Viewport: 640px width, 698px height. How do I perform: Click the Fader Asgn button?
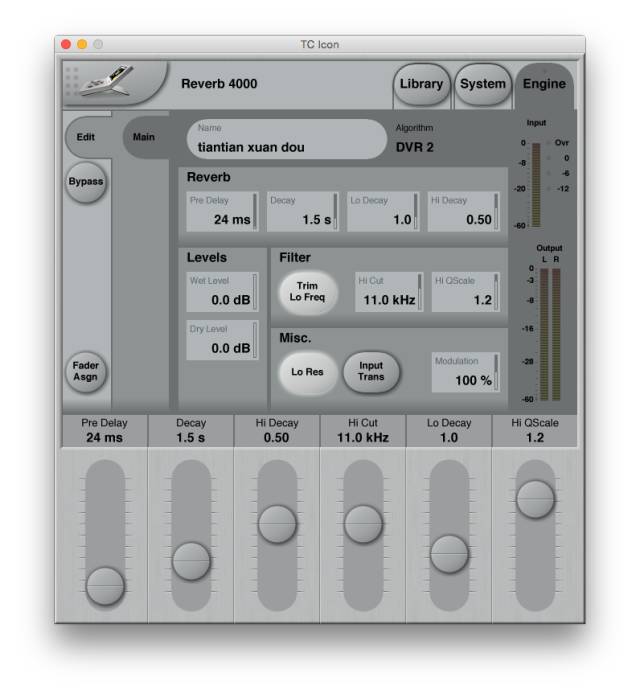tap(85, 371)
